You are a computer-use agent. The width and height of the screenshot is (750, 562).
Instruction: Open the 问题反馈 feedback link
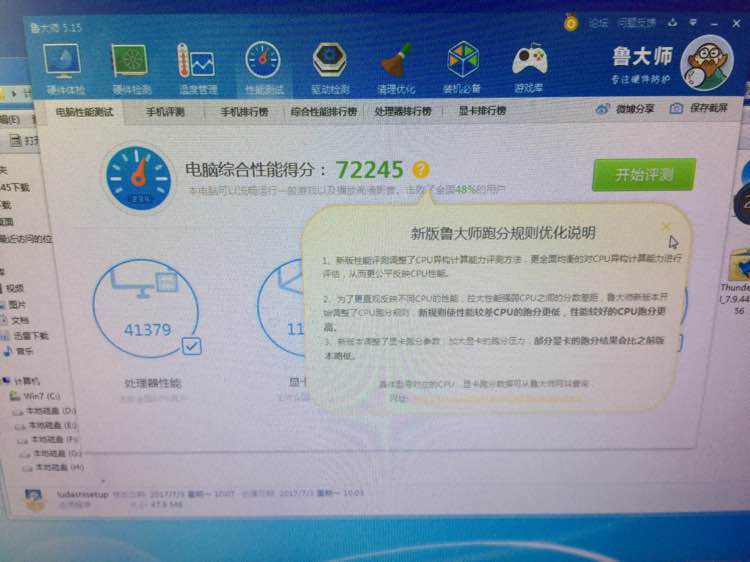(636, 22)
